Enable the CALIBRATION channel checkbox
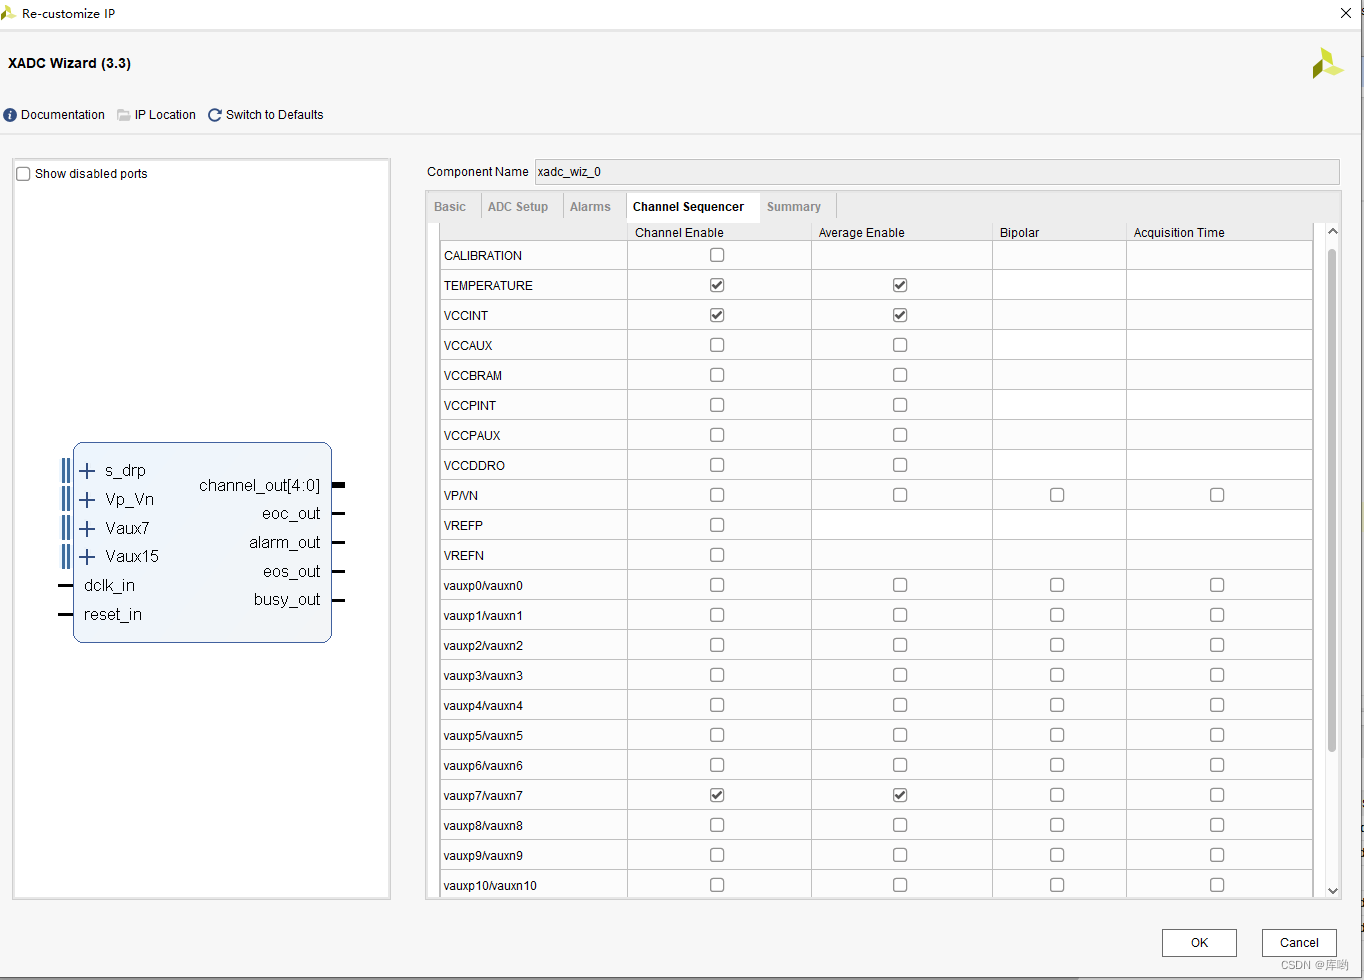The image size is (1364, 980). (717, 255)
